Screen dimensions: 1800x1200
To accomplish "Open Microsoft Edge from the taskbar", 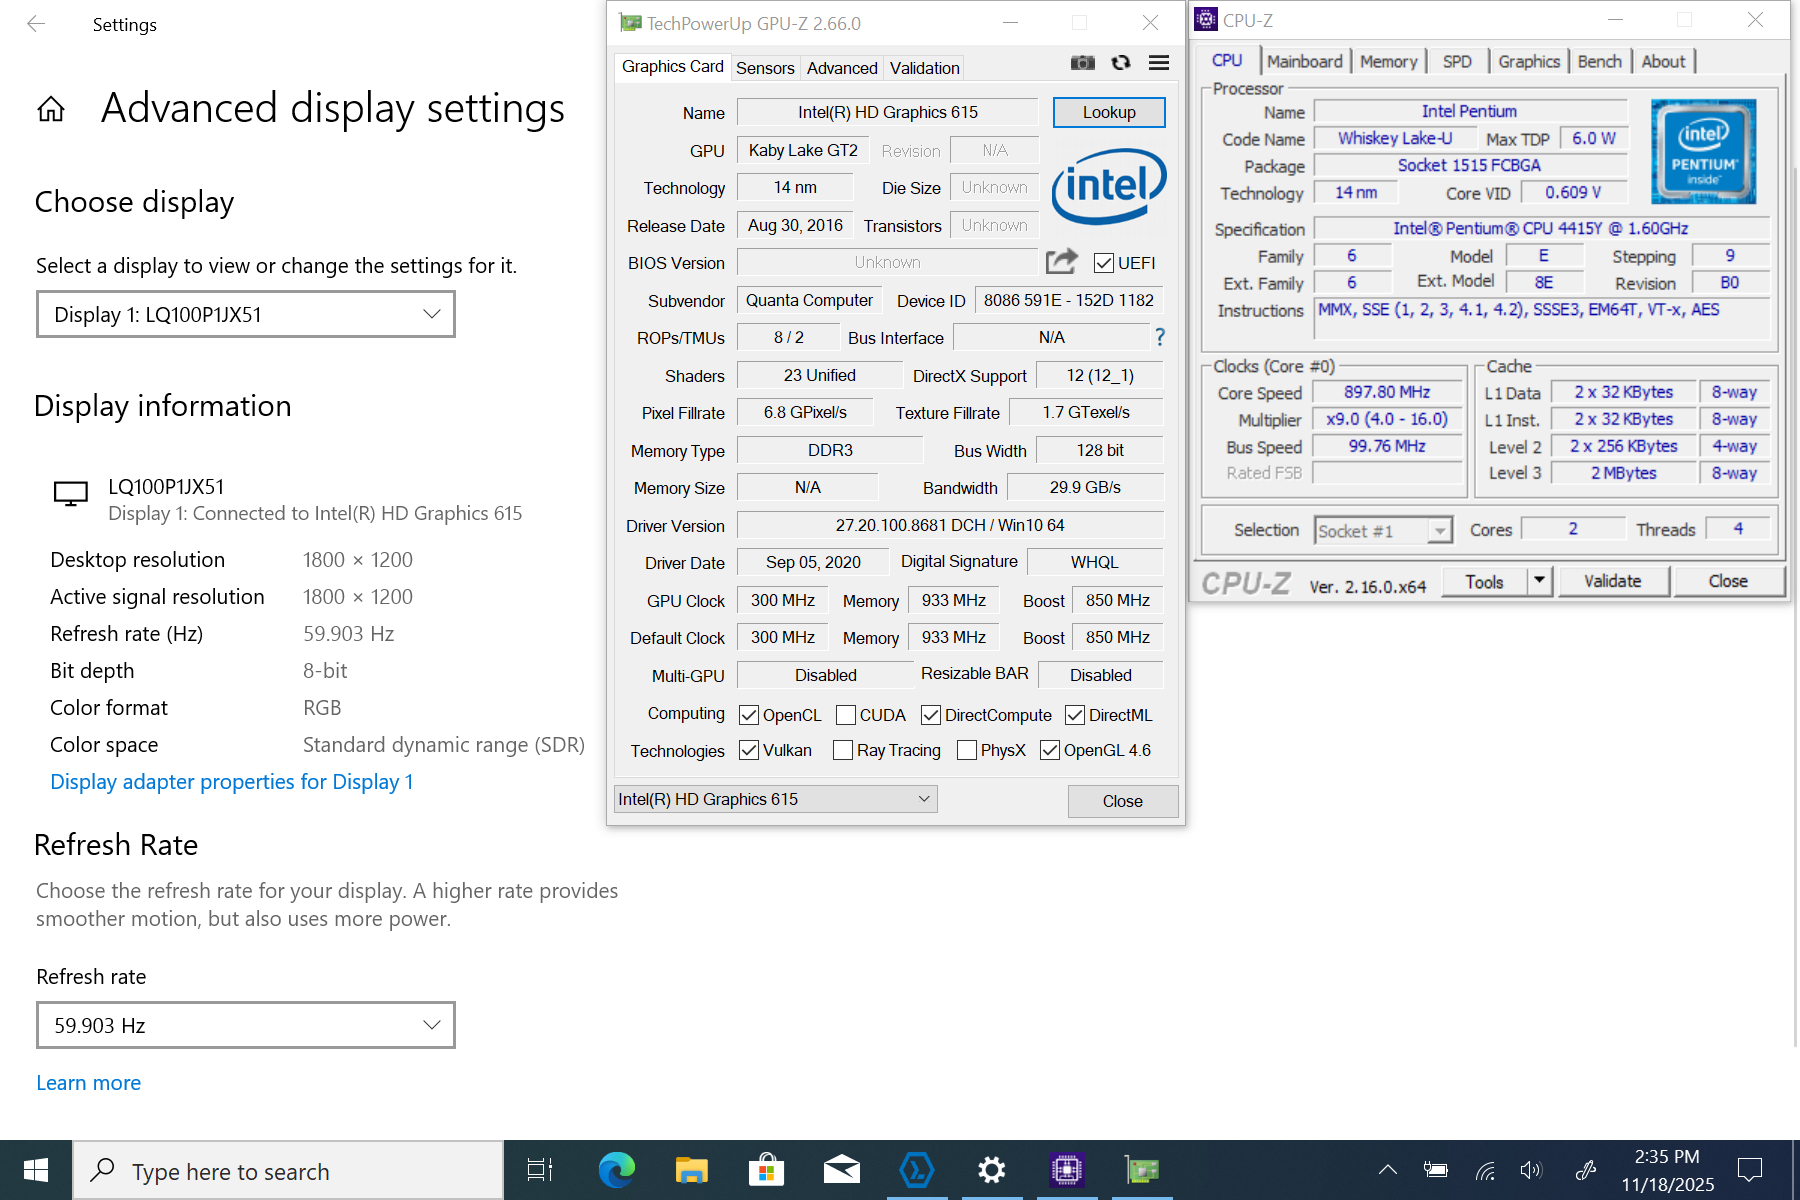I will point(616,1170).
